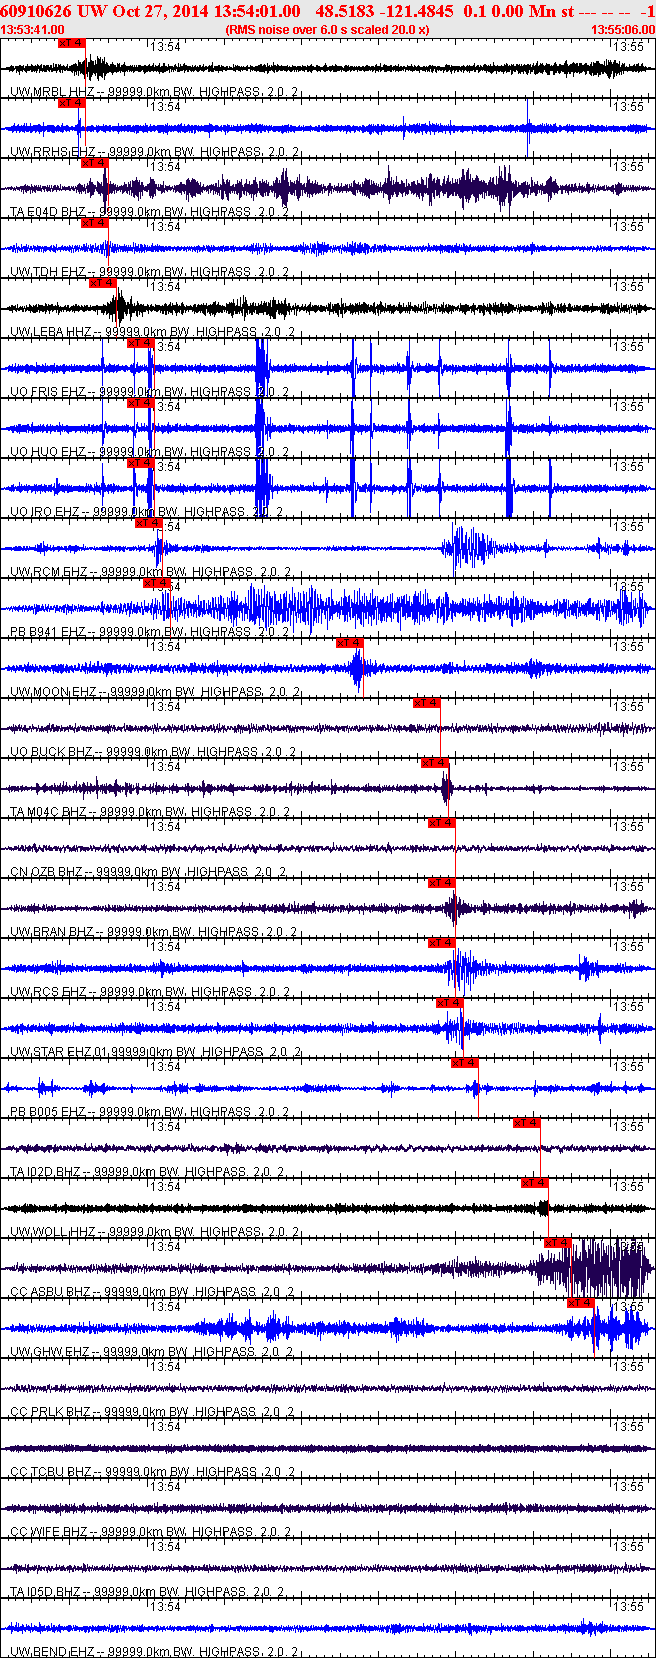Click the event ID 60910626 in header
Image resolution: width=656 pixels, height=1658 pixels.
coord(33,11)
